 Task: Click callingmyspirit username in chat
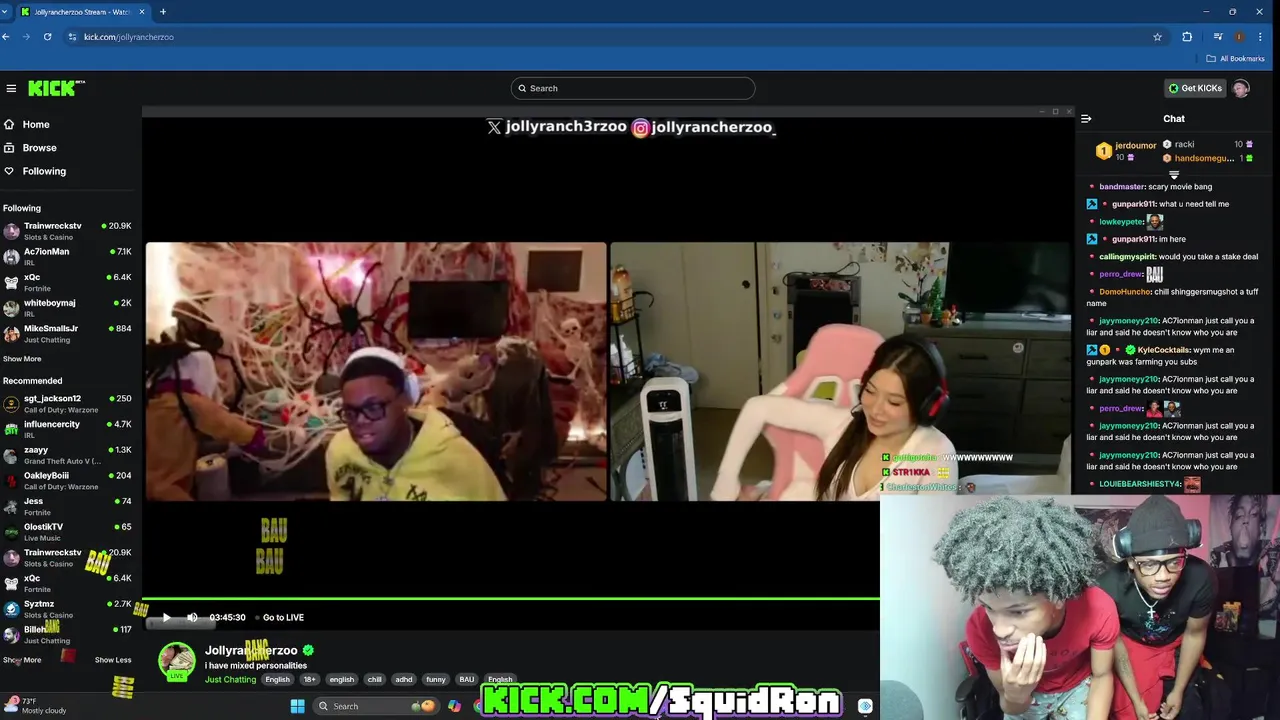(x=1128, y=256)
